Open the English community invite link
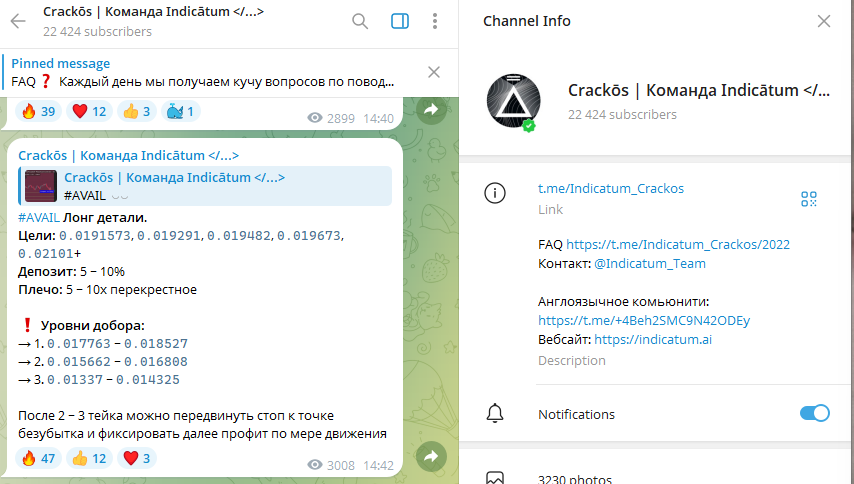854x484 pixels. coord(644,320)
